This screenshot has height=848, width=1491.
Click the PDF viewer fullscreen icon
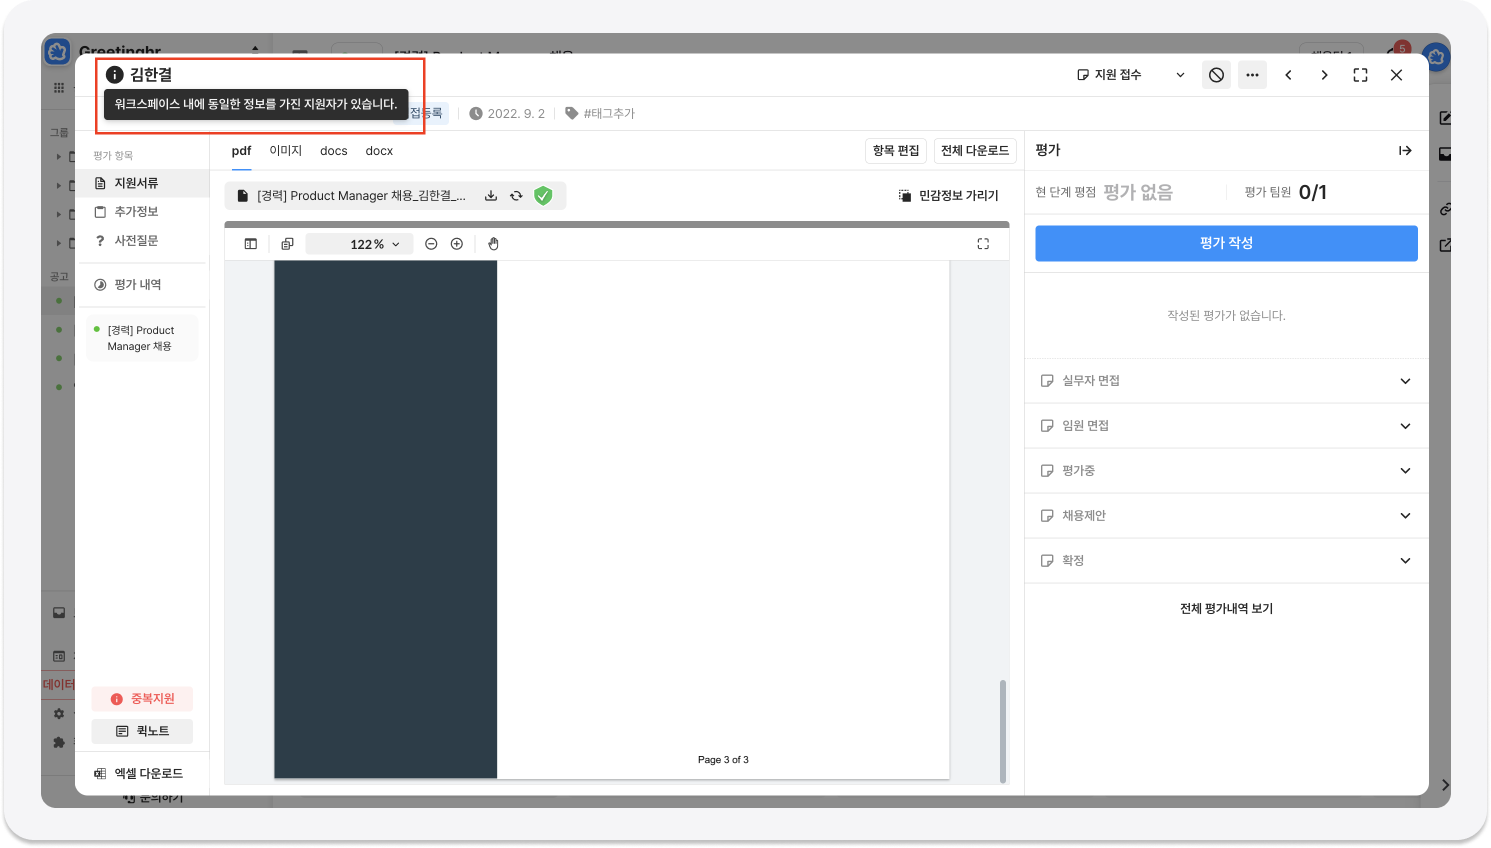click(x=983, y=244)
